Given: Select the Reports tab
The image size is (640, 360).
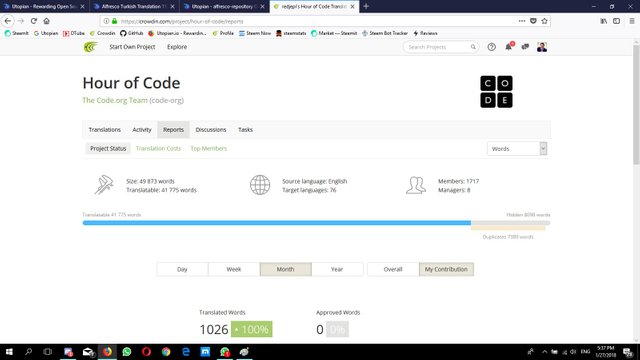Looking at the screenshot, I should pos(173,129).
